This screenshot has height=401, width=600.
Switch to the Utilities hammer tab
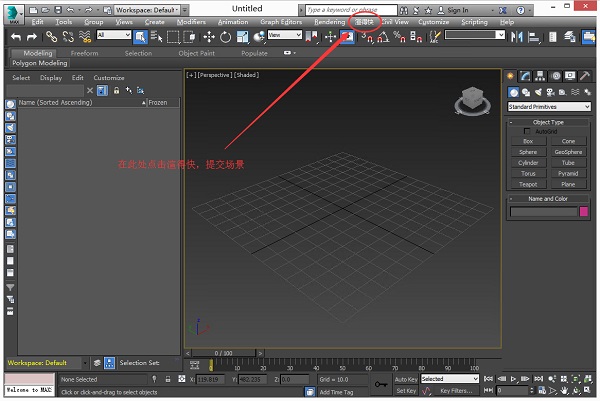click(583, 76)
